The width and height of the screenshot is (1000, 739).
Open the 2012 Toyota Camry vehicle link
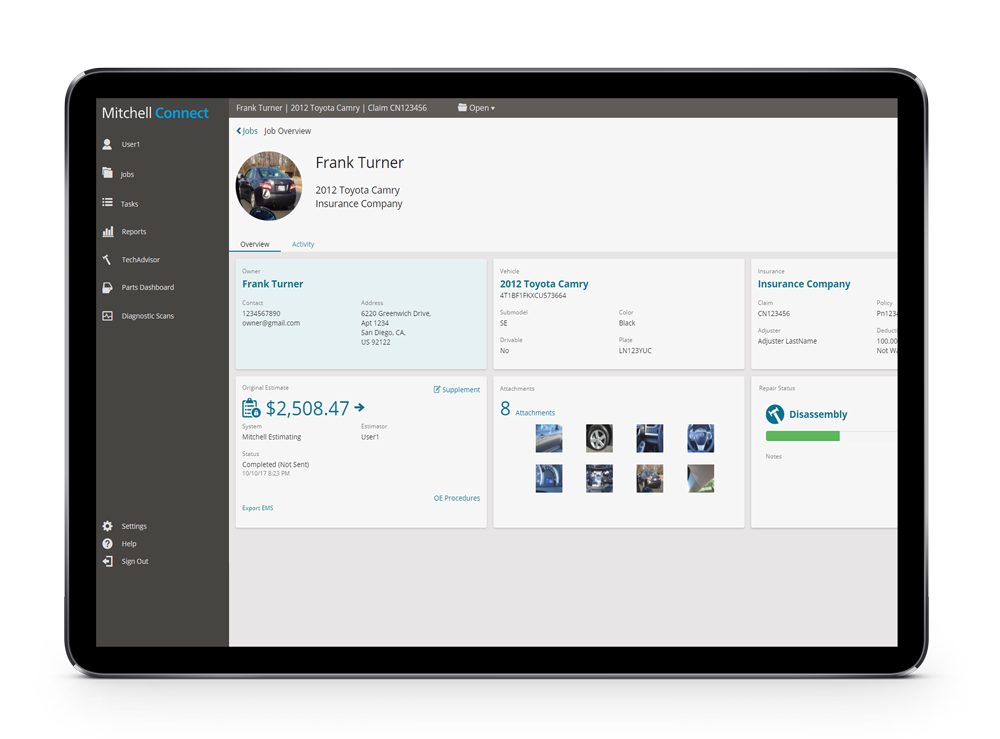(x=544, y=284)
